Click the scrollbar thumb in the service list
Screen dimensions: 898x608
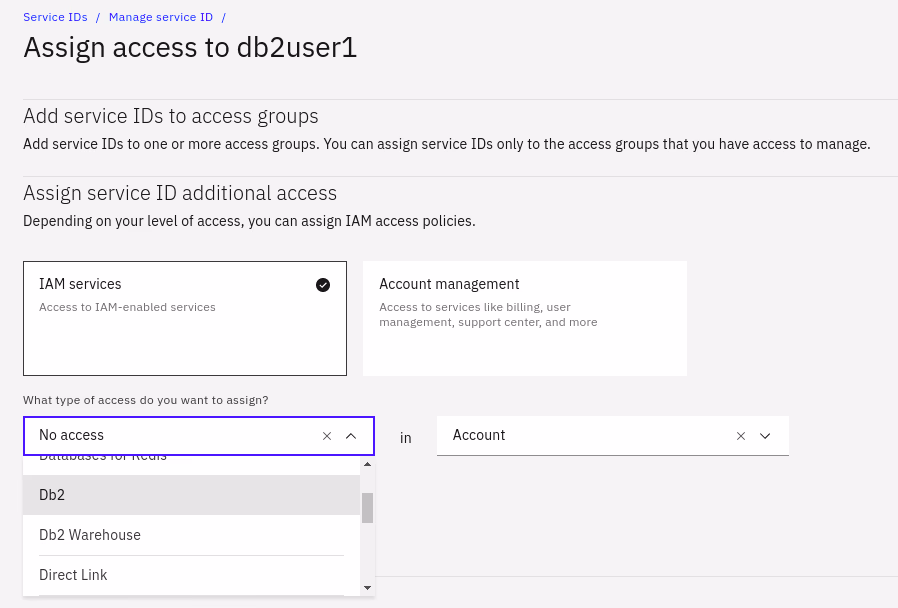tap(367, 507)
